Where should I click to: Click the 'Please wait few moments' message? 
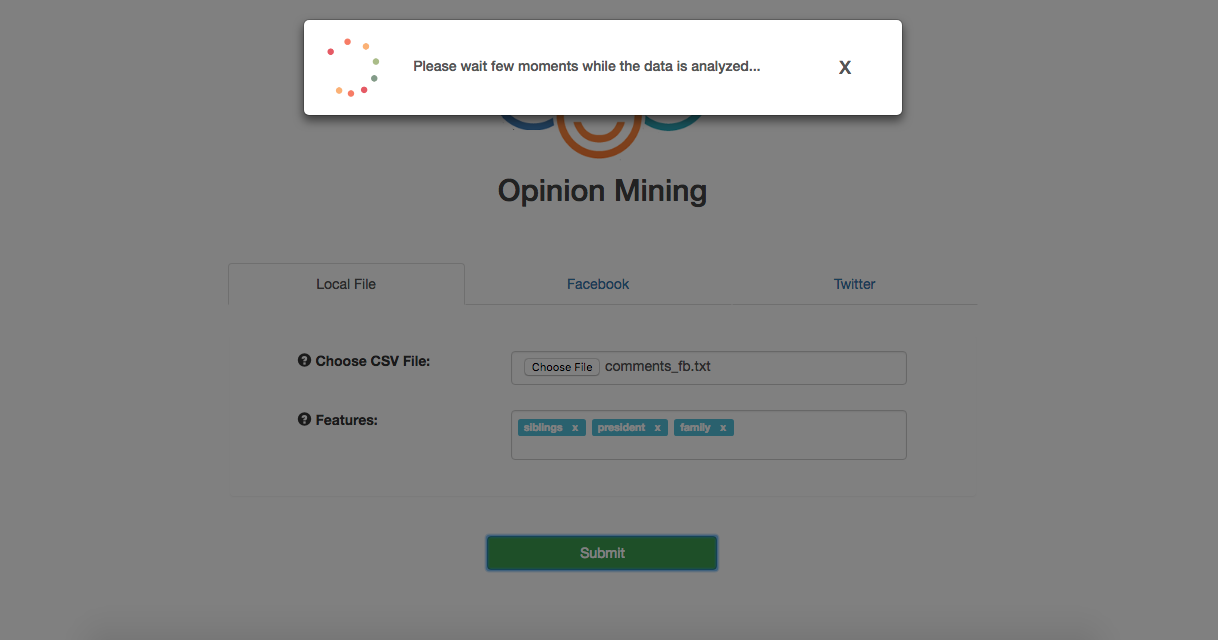point(586,67)
